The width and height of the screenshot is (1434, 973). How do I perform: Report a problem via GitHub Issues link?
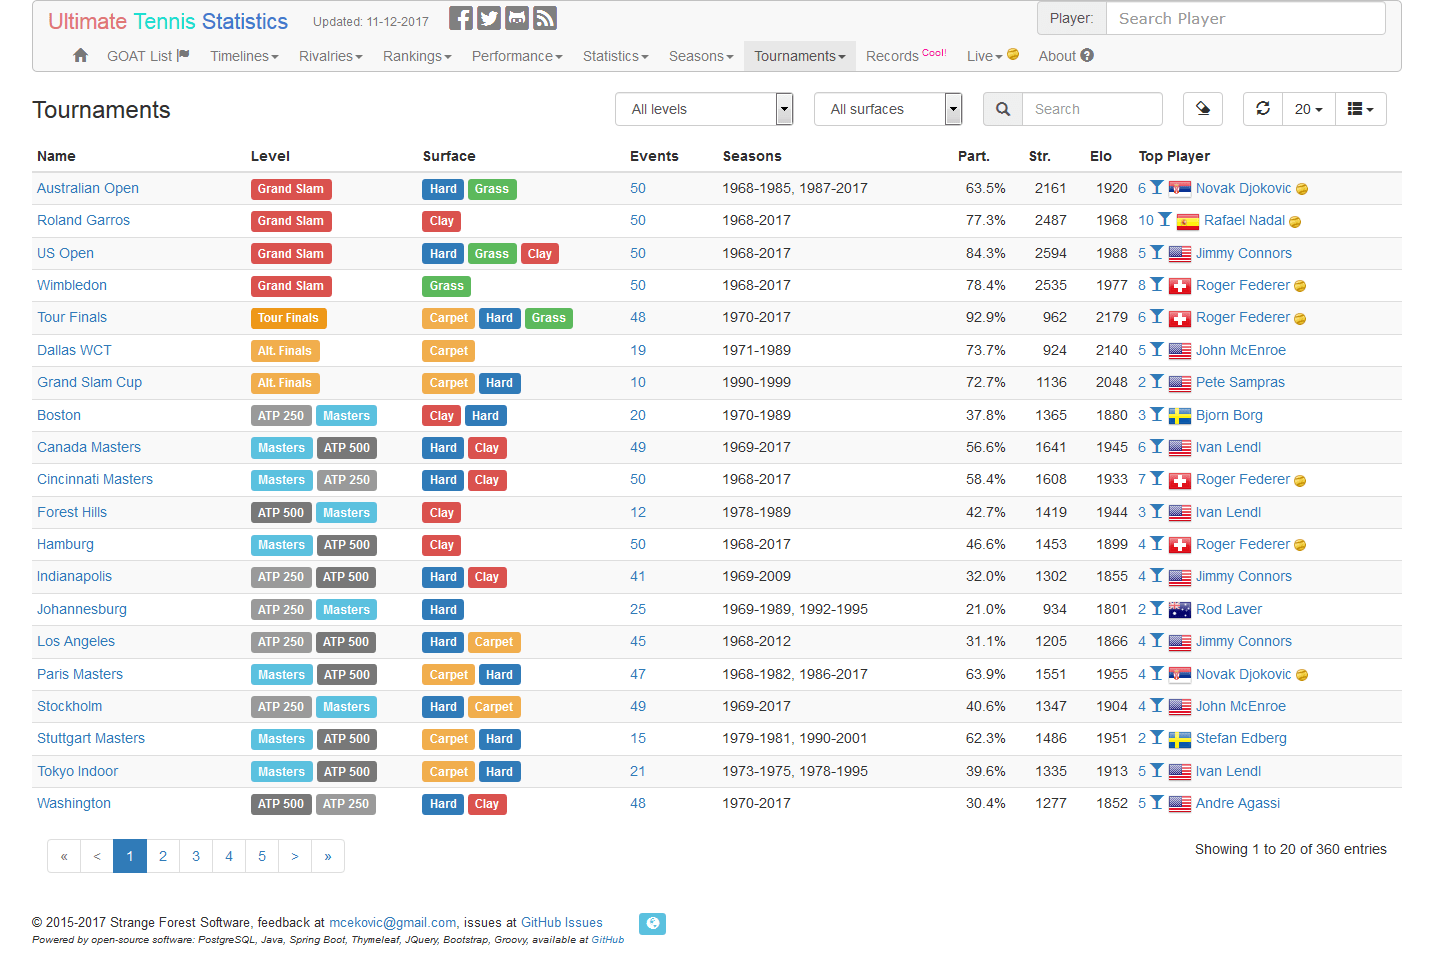(x=562, y=922)
